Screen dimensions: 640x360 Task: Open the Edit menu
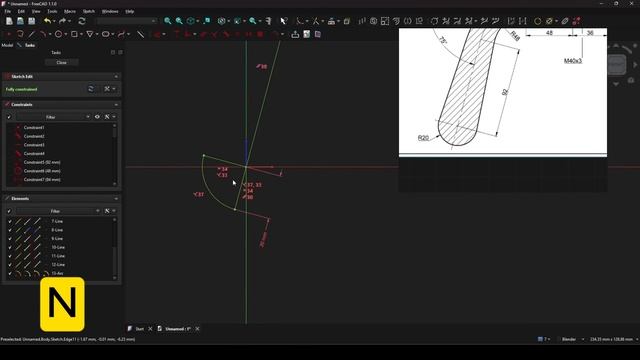(21, 11)
